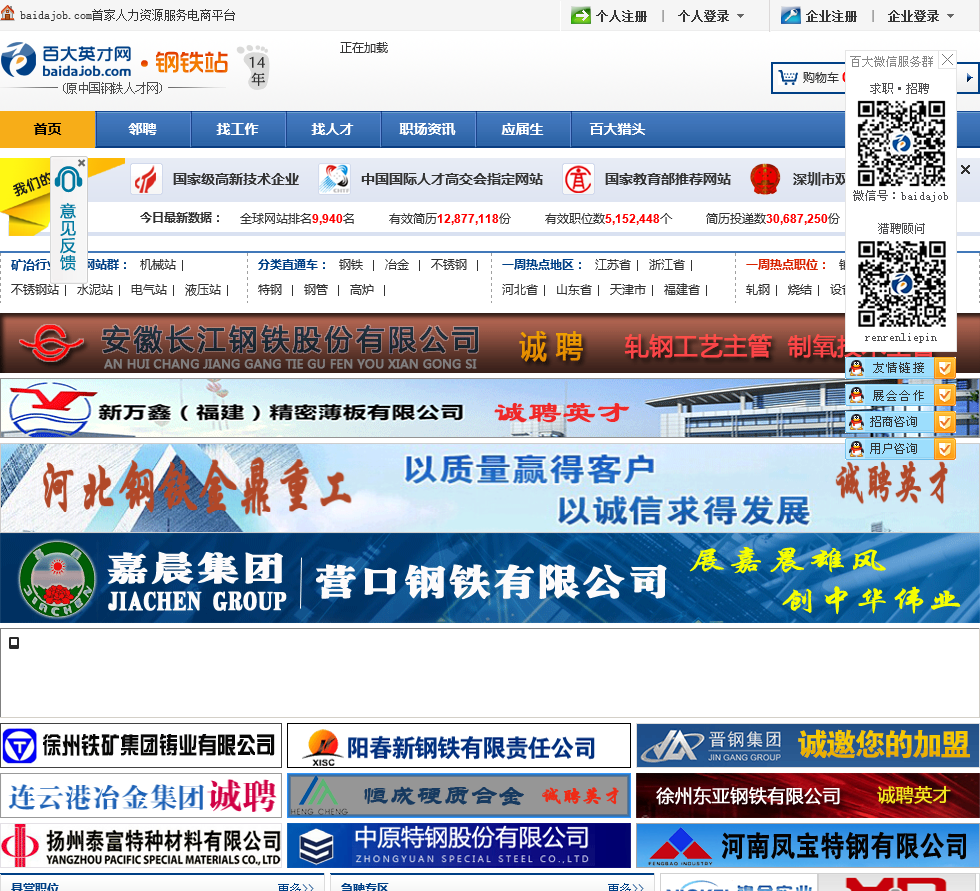Click the right arrow beside the QR panel
The image size is (980, 891).
point(969,78)
